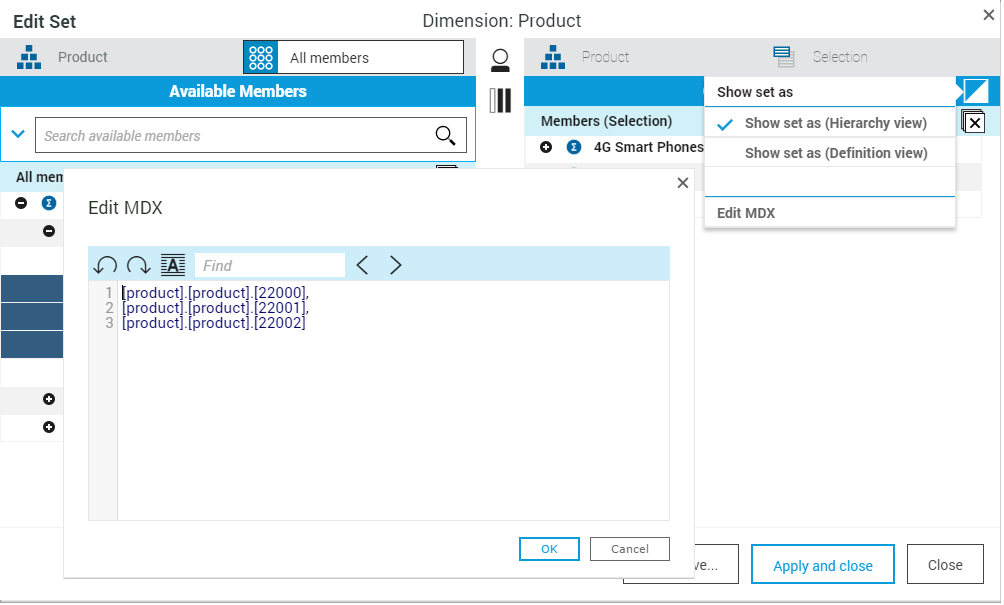Collapse the second-level tree node
This screenshot has height=605, width=1004.
(49, 231)
